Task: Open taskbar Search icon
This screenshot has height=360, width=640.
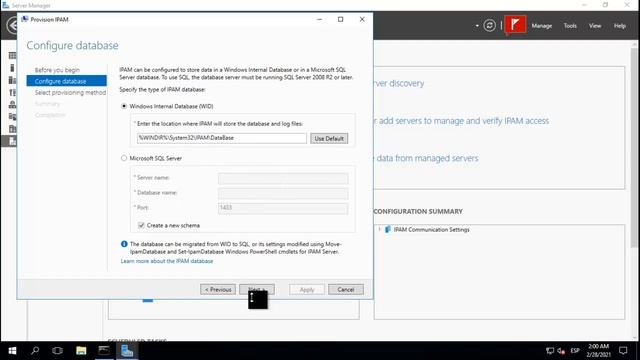Action: [x=35, y=351]
